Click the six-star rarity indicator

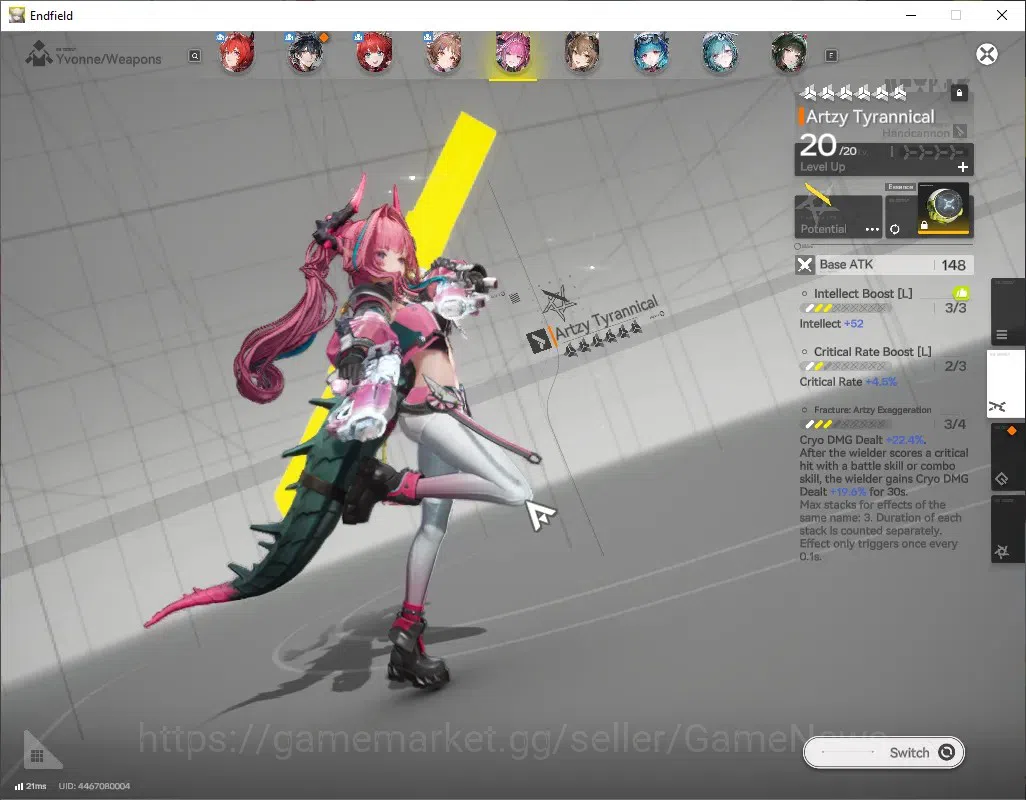tap(853, 94)
